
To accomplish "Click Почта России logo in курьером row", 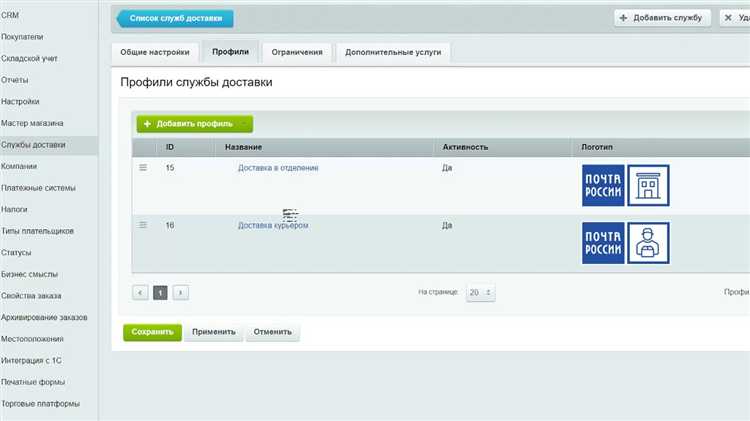I will (603, 243).
